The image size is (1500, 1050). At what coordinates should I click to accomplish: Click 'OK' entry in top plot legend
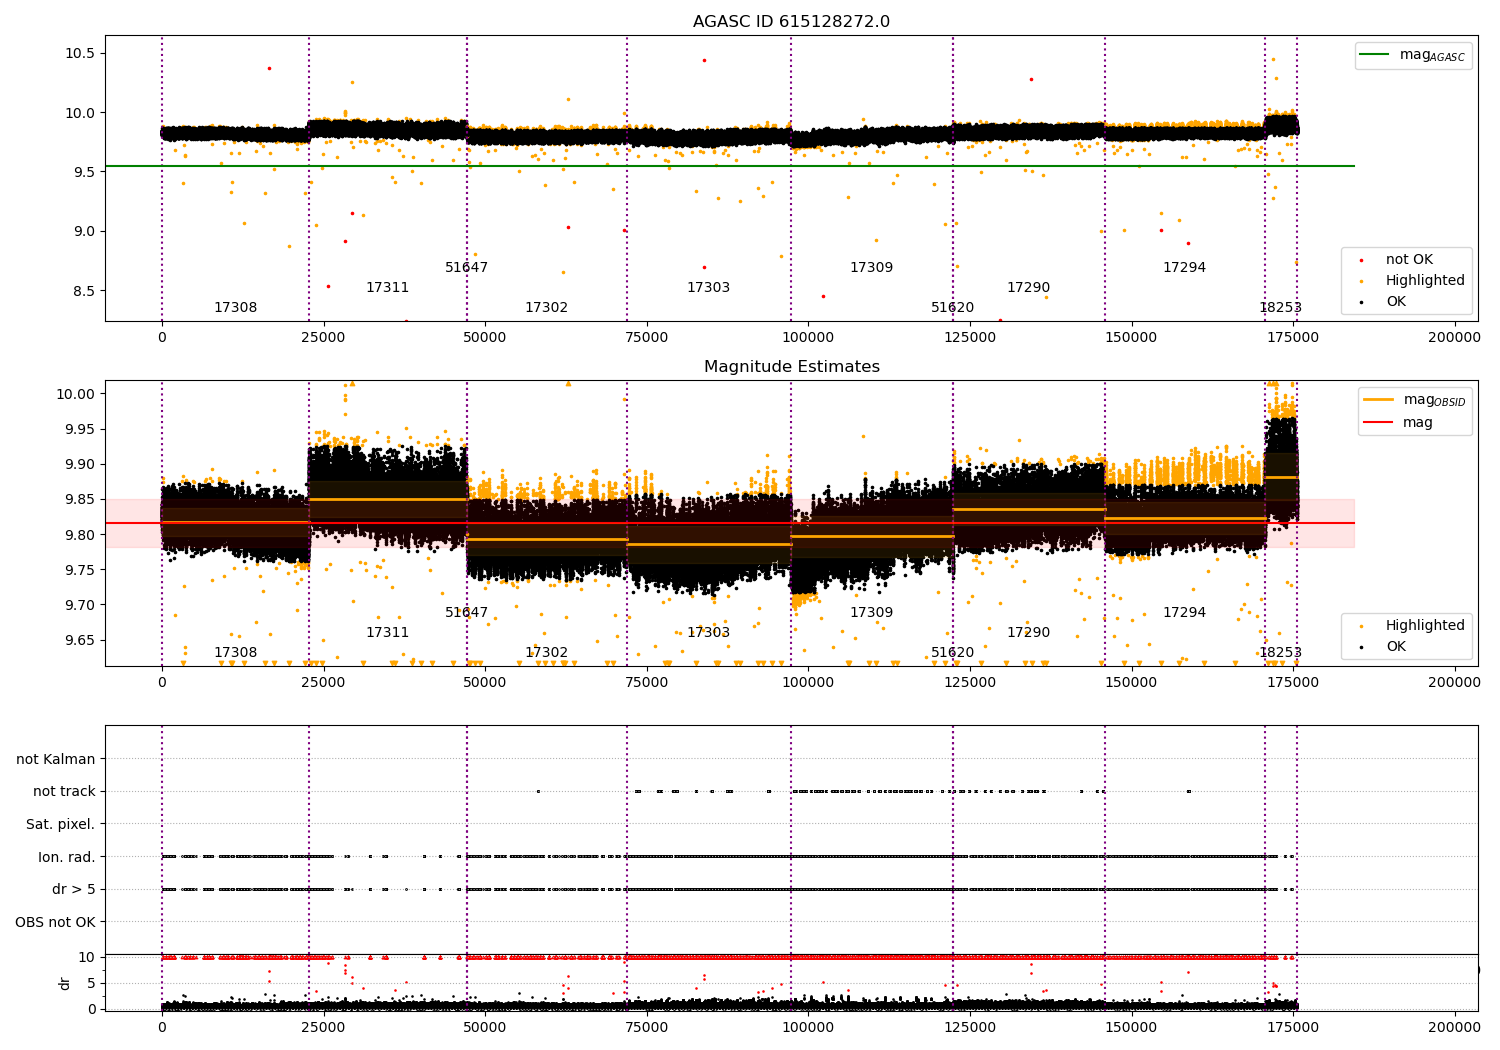(1395, 302)
